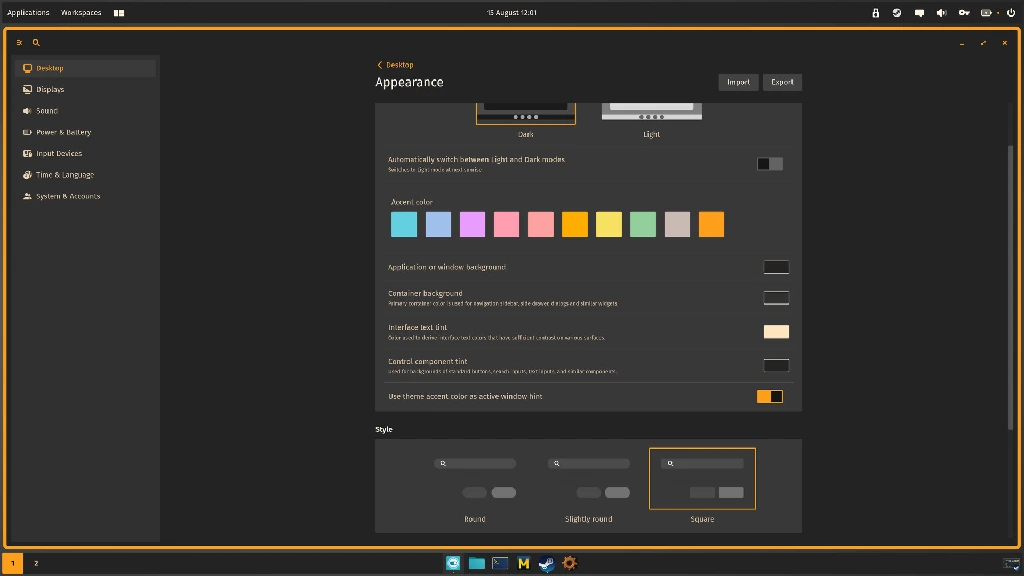Choose the green accent color swatch
The height and width of the screenshot is (576, 1024).
643,224
